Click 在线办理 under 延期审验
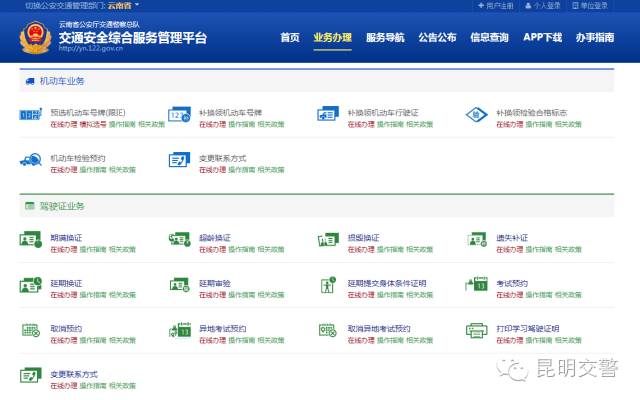Viewport: 640px width, 400px height. (212, 294)
